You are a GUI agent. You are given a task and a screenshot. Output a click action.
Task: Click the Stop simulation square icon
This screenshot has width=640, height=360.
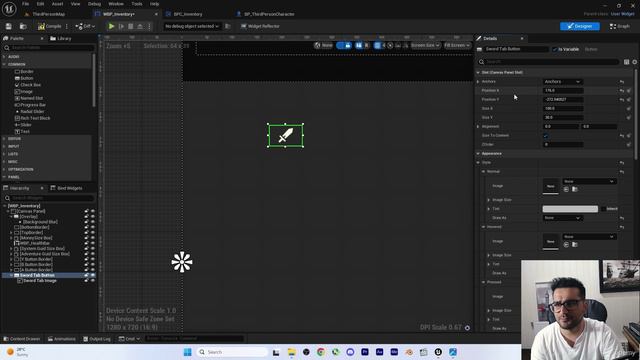point(131,26)
